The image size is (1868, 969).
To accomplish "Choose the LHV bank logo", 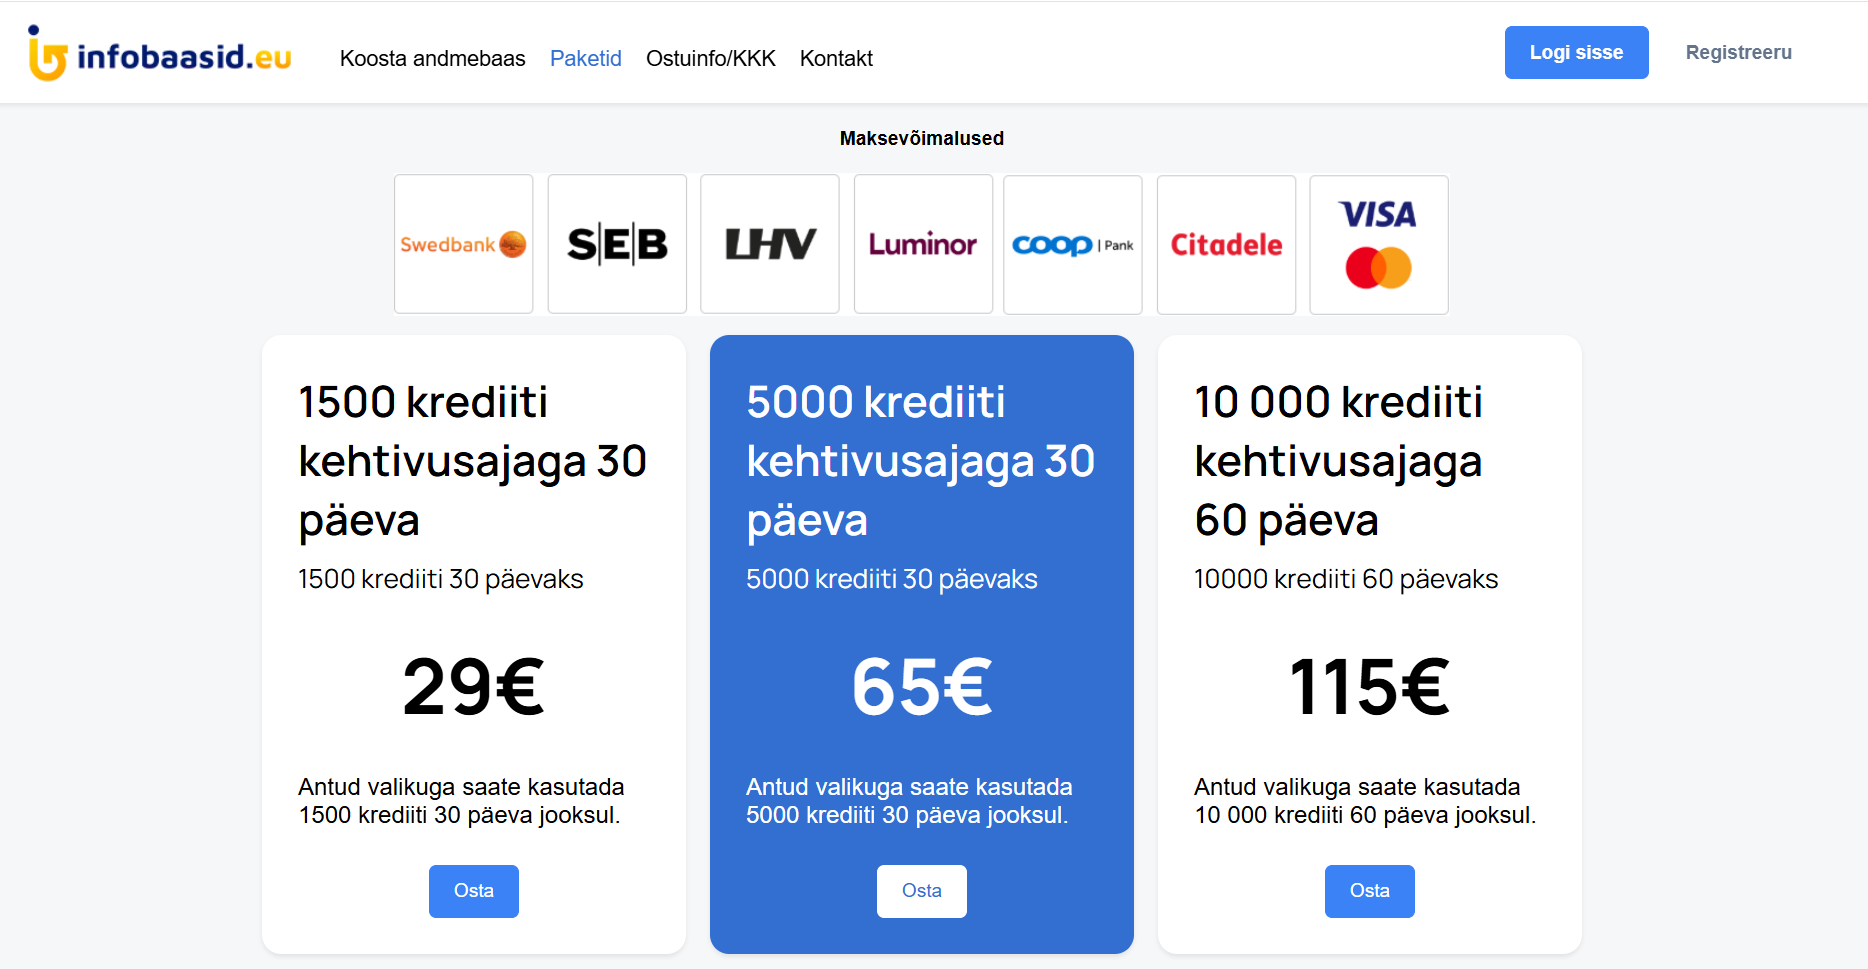I will [770, 244].
